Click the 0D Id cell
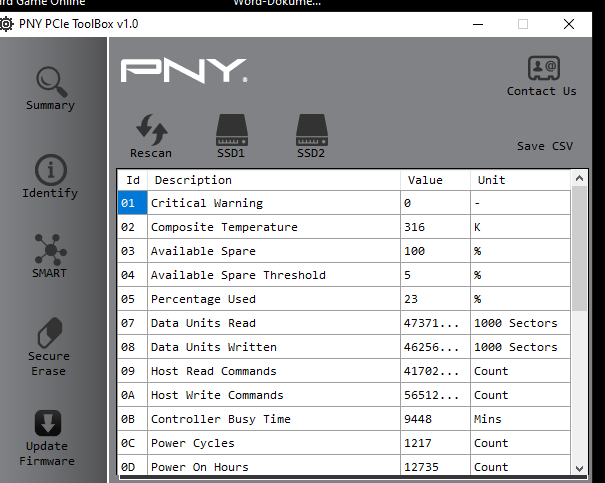605x483 pixels. click(x=132, y=465)
